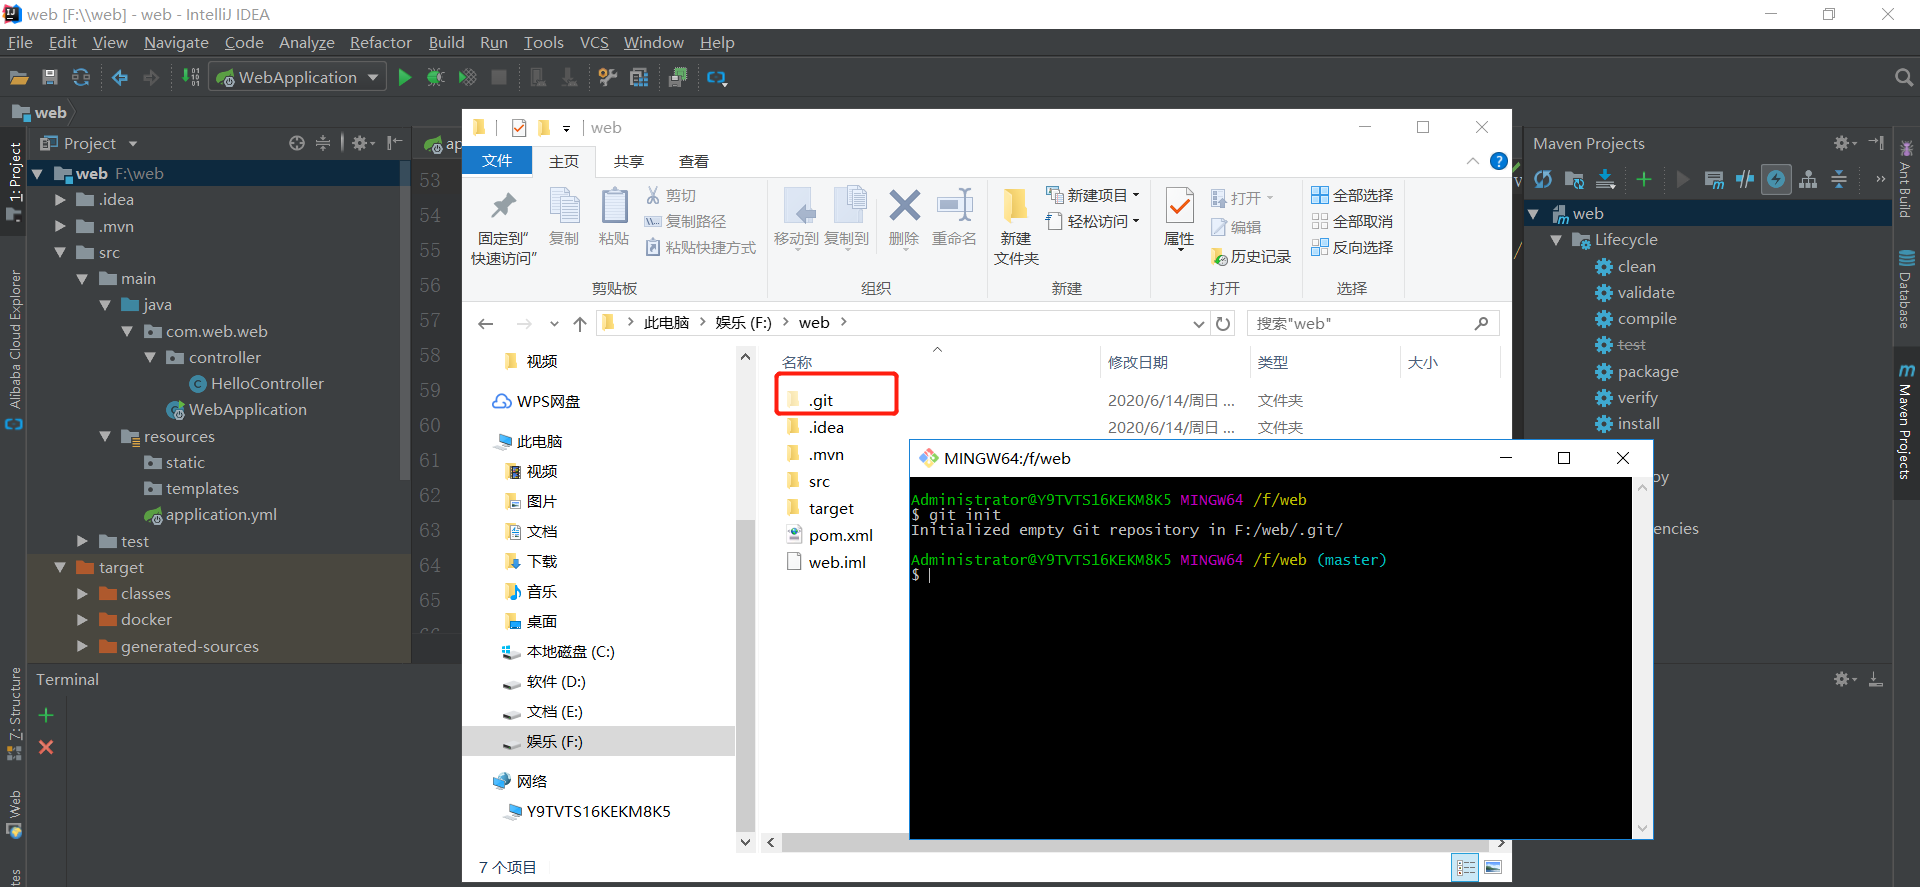Image resolution: width=1920 pixels, height=887 pixels.
Task: Click the Save All floppy icon
Action: click(x=50, y=77)
